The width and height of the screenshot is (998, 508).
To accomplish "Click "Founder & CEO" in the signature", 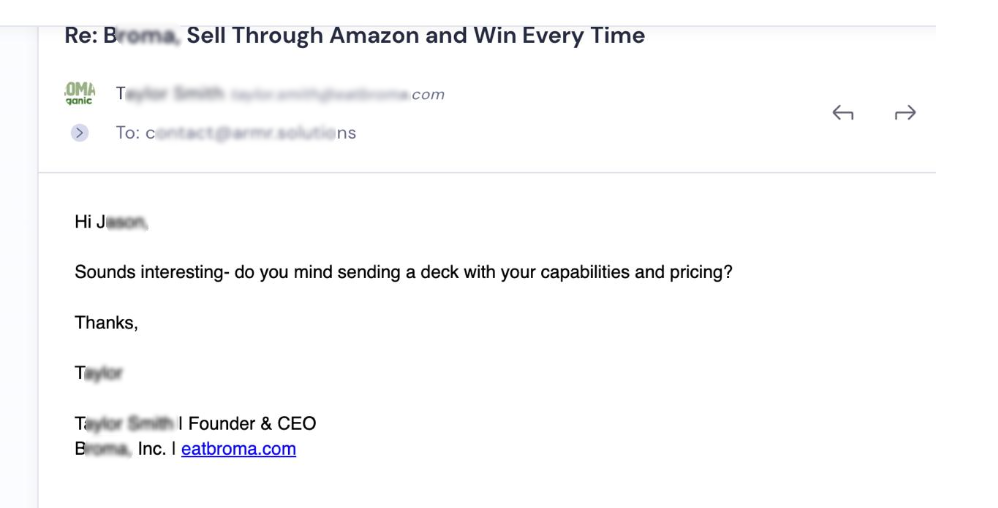I will point(252,423).
